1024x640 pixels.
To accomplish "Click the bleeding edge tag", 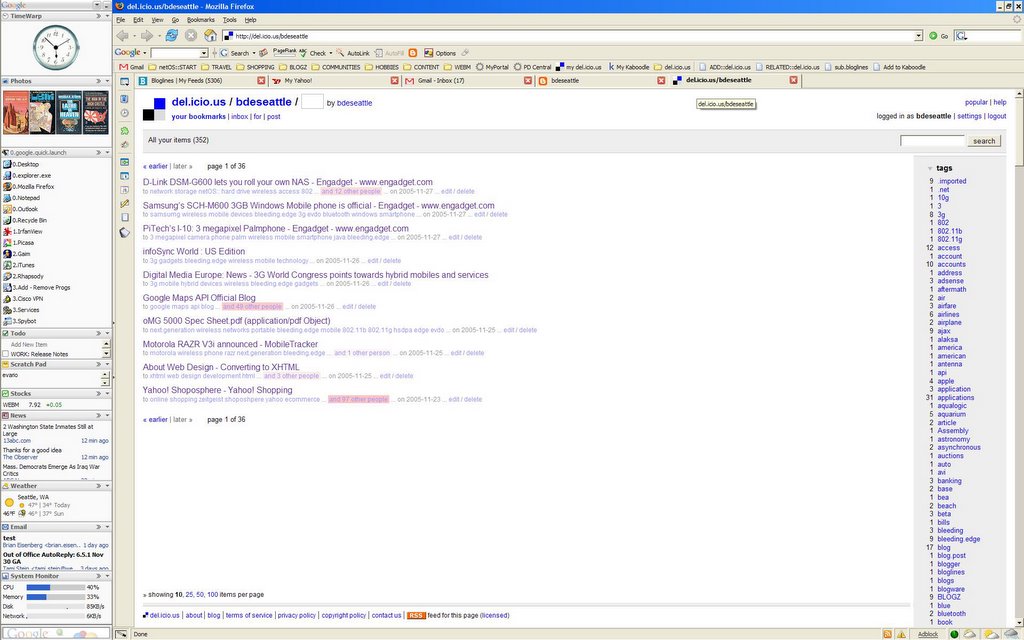I will [x=959, y=539].
